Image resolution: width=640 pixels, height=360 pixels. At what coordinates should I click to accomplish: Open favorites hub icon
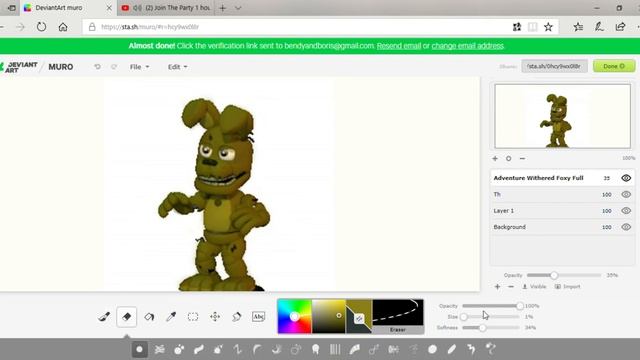578,27
